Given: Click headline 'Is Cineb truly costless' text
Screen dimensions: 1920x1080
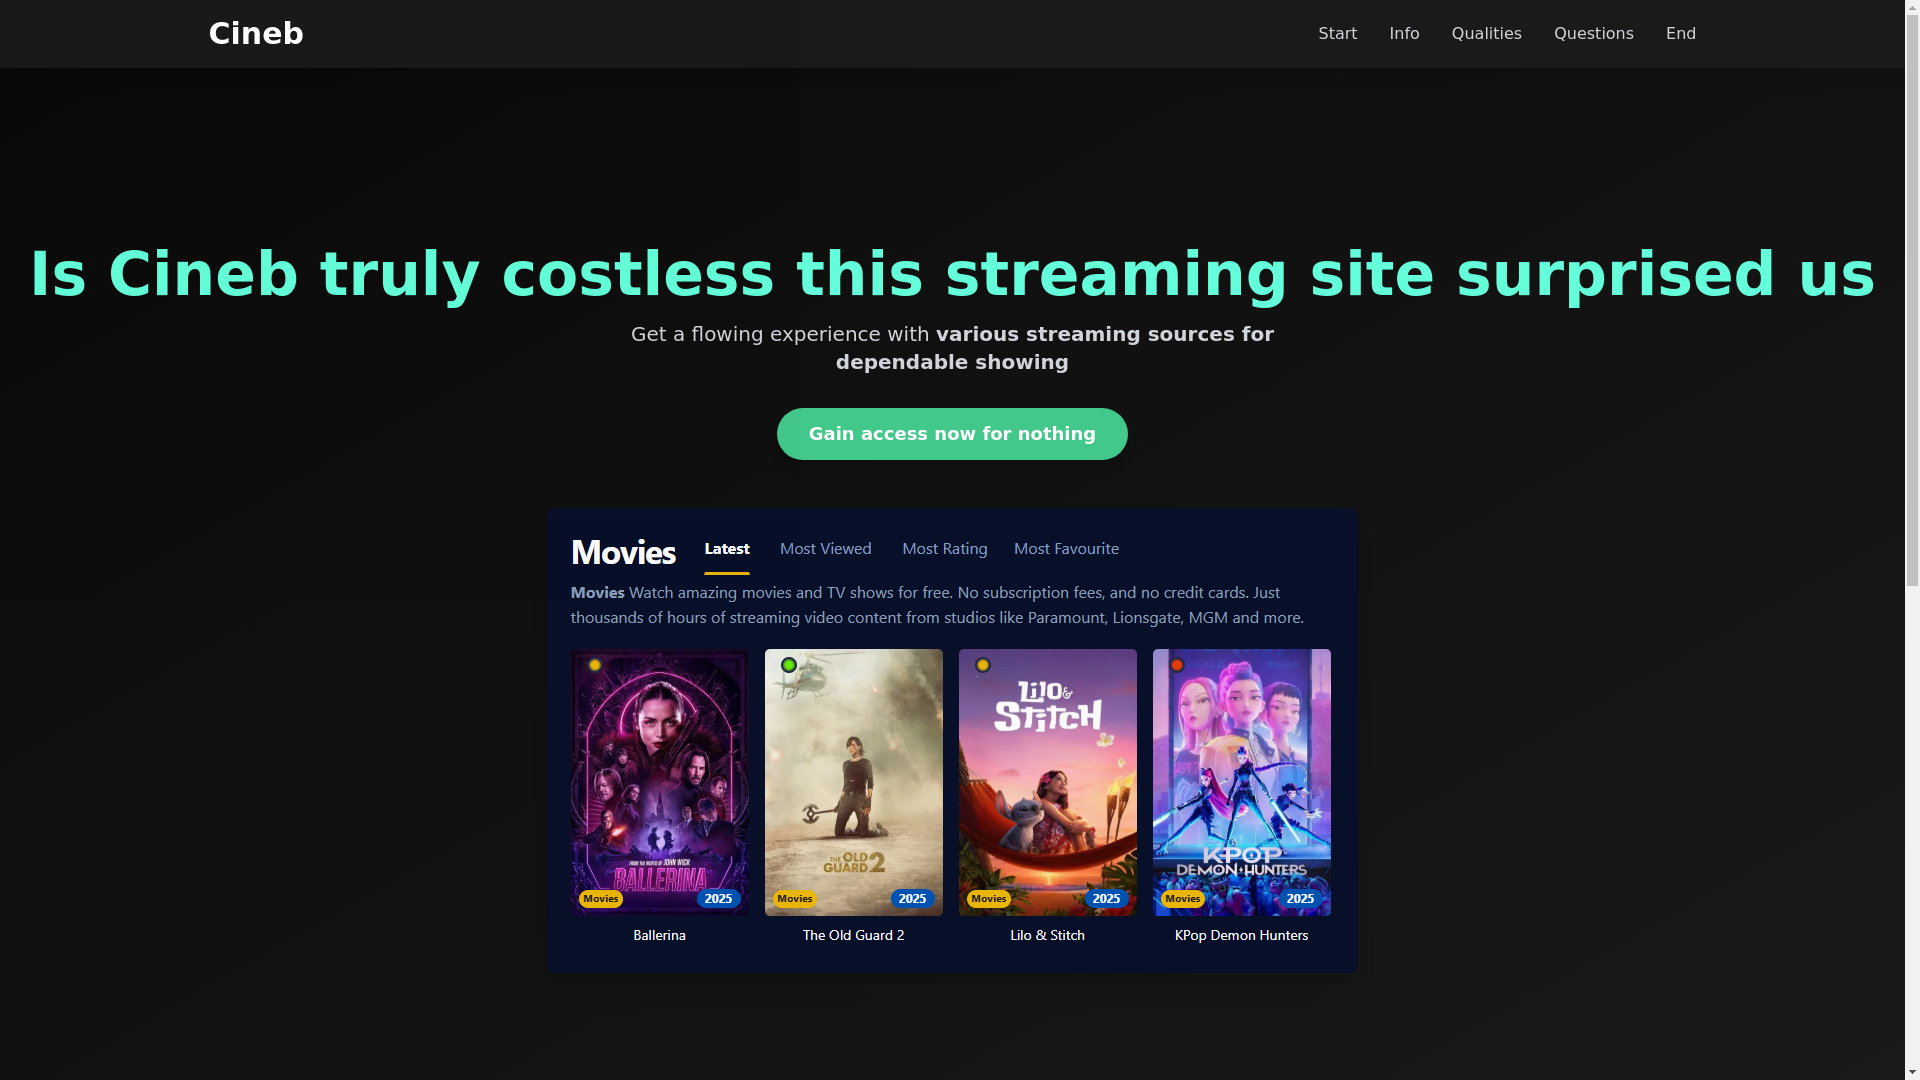Looking at the screenshot, I should 402,275.
